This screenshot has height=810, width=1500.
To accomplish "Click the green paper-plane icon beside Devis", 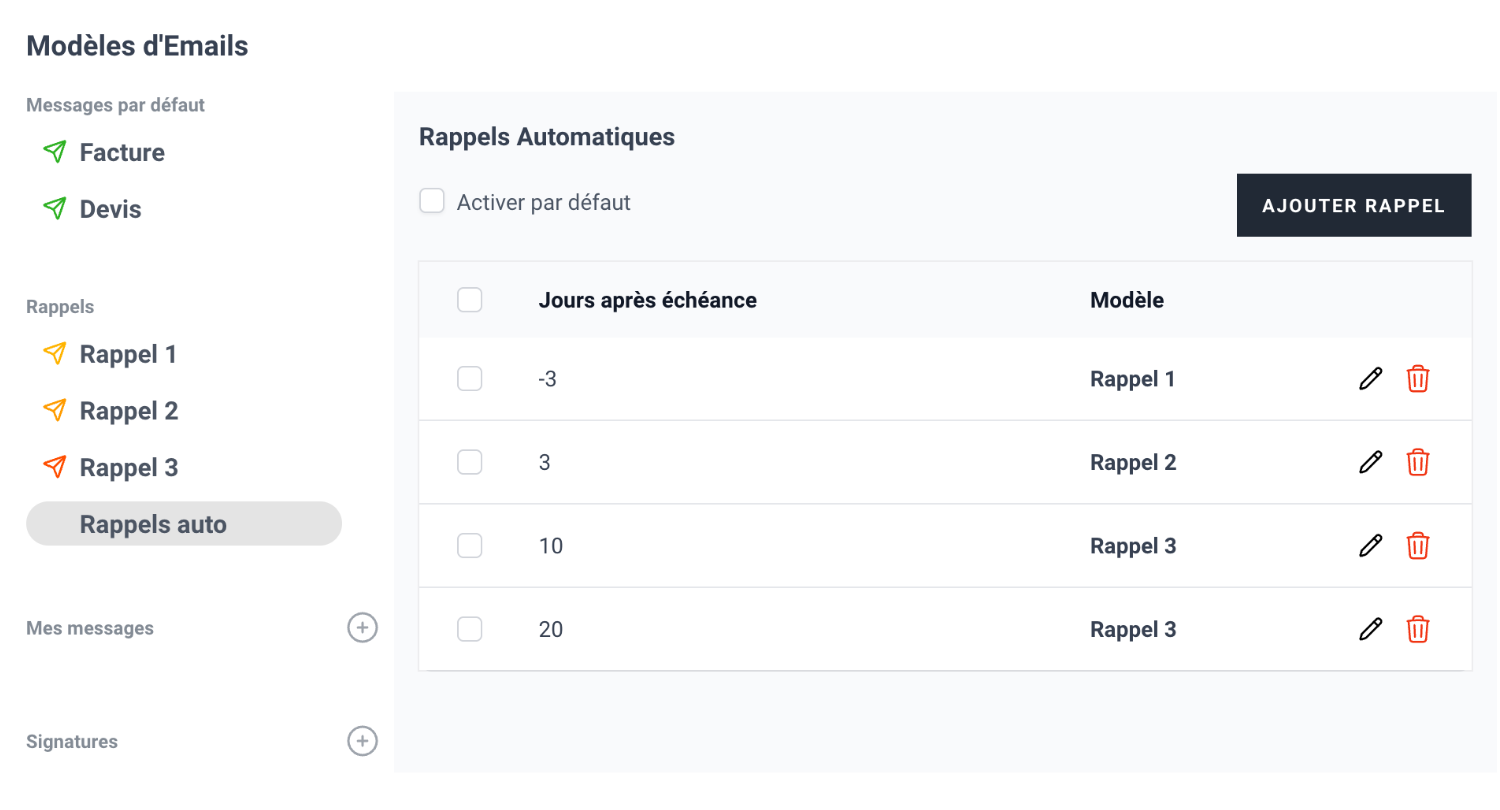I will (55, 210).
